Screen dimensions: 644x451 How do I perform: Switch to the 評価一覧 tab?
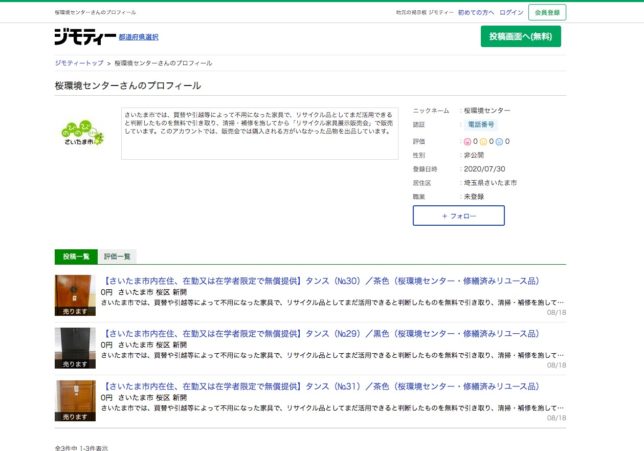118,257
